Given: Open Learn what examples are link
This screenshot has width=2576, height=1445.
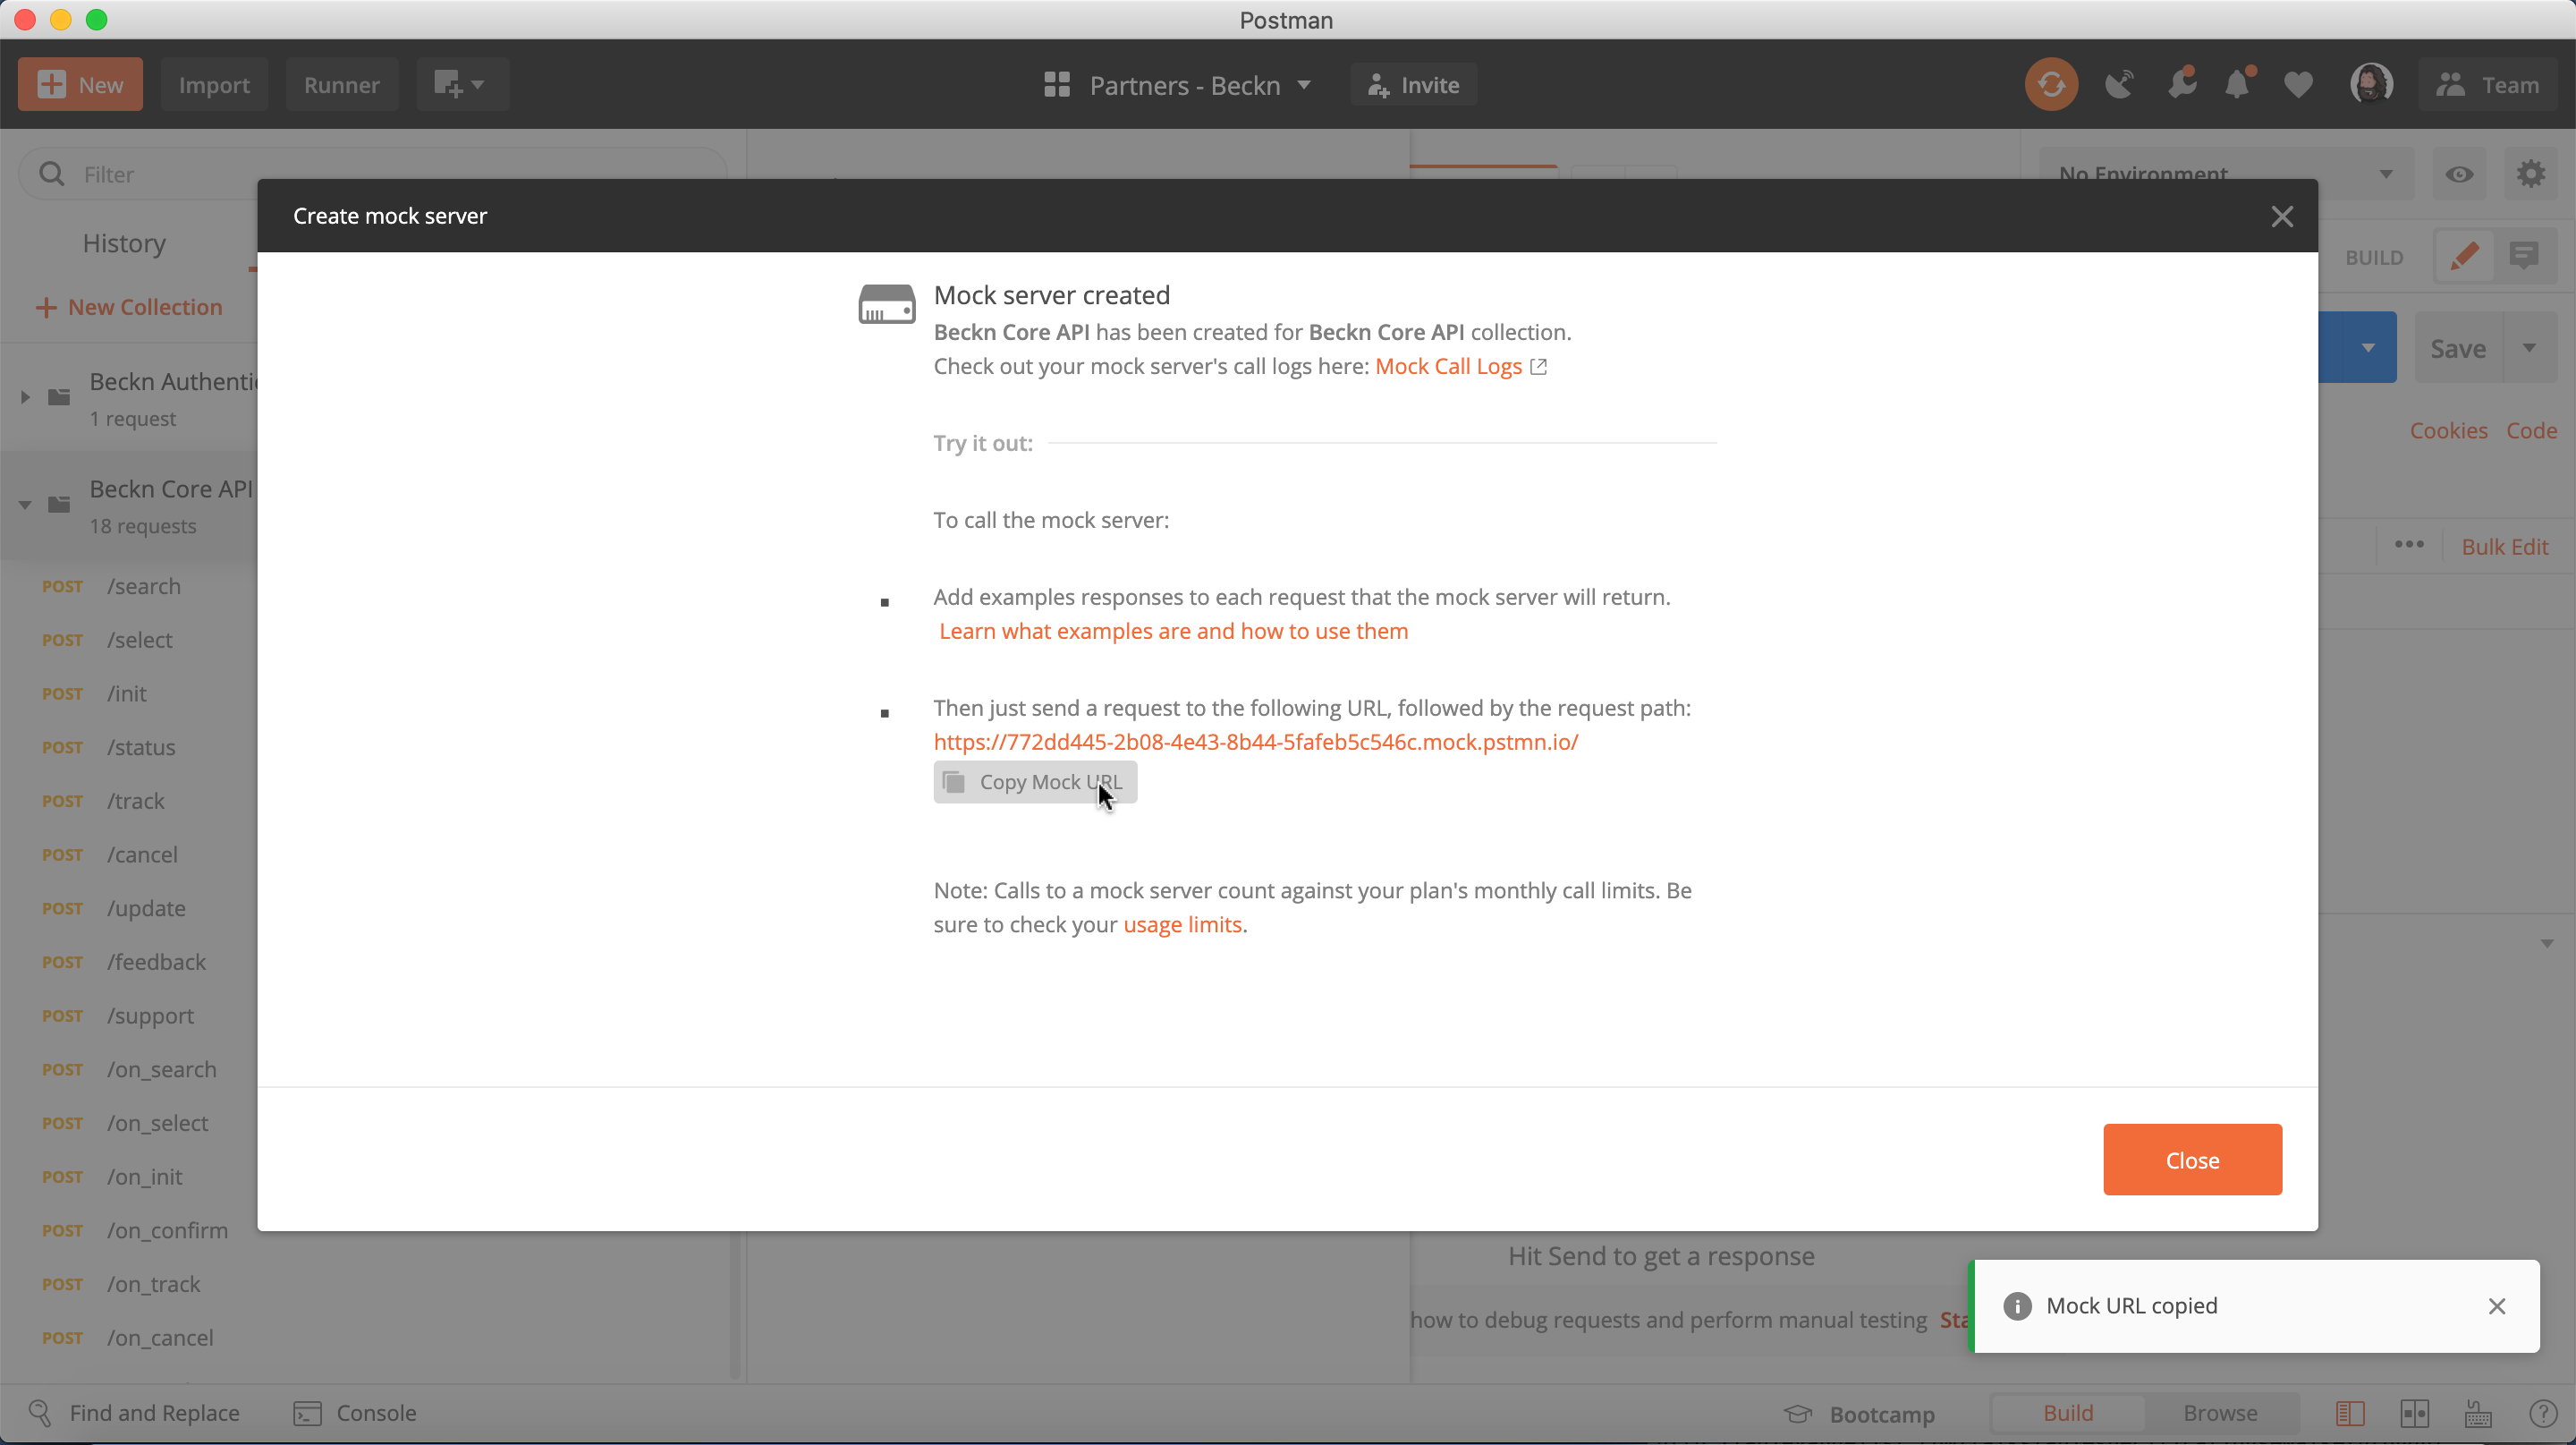Looking at the screenshot, I should [1173, 631].
